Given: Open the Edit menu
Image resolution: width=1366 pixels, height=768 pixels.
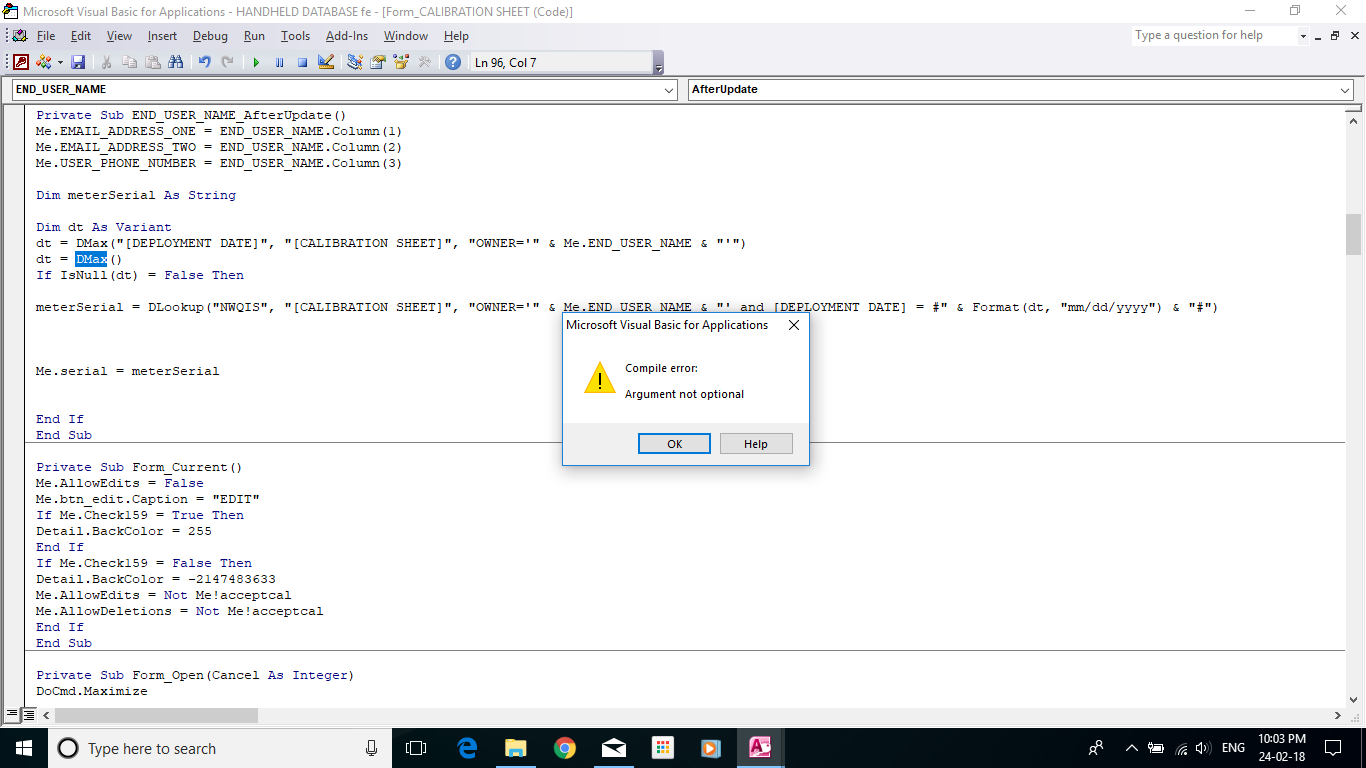Looking at the screenshot, I should coord(81,36).
